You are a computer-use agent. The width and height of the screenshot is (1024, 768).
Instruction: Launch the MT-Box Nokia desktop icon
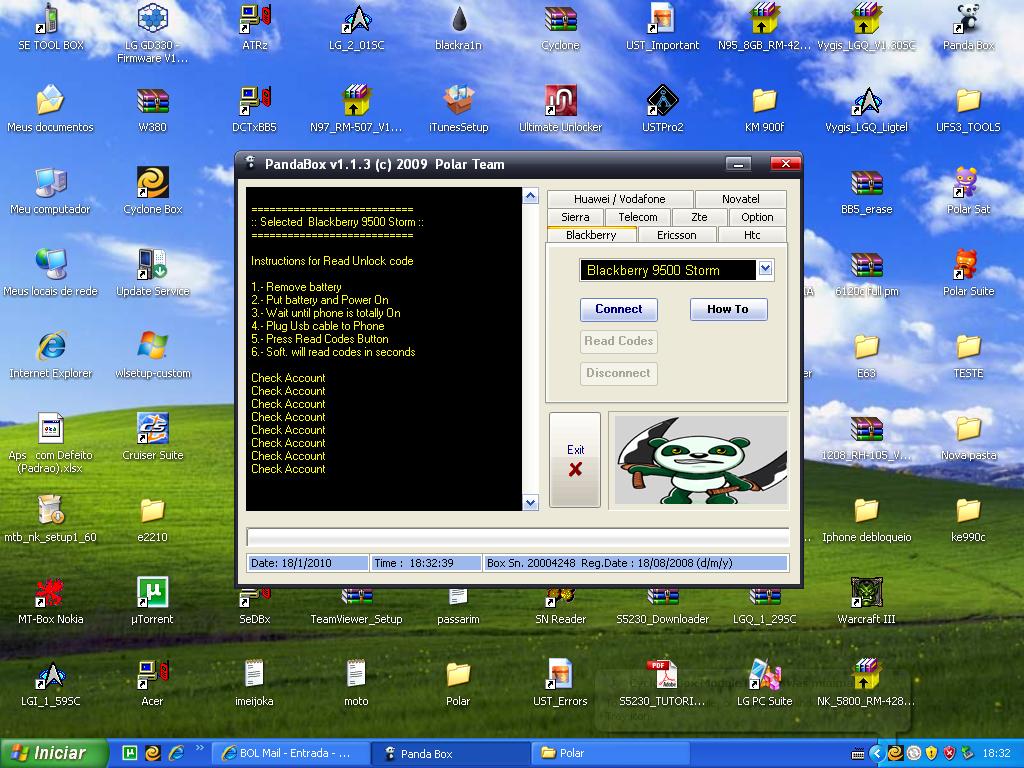(51, 596)
